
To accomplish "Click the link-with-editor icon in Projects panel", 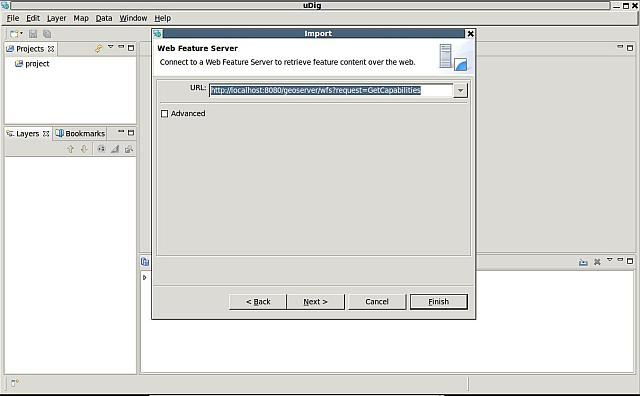I will pos(98,49).
